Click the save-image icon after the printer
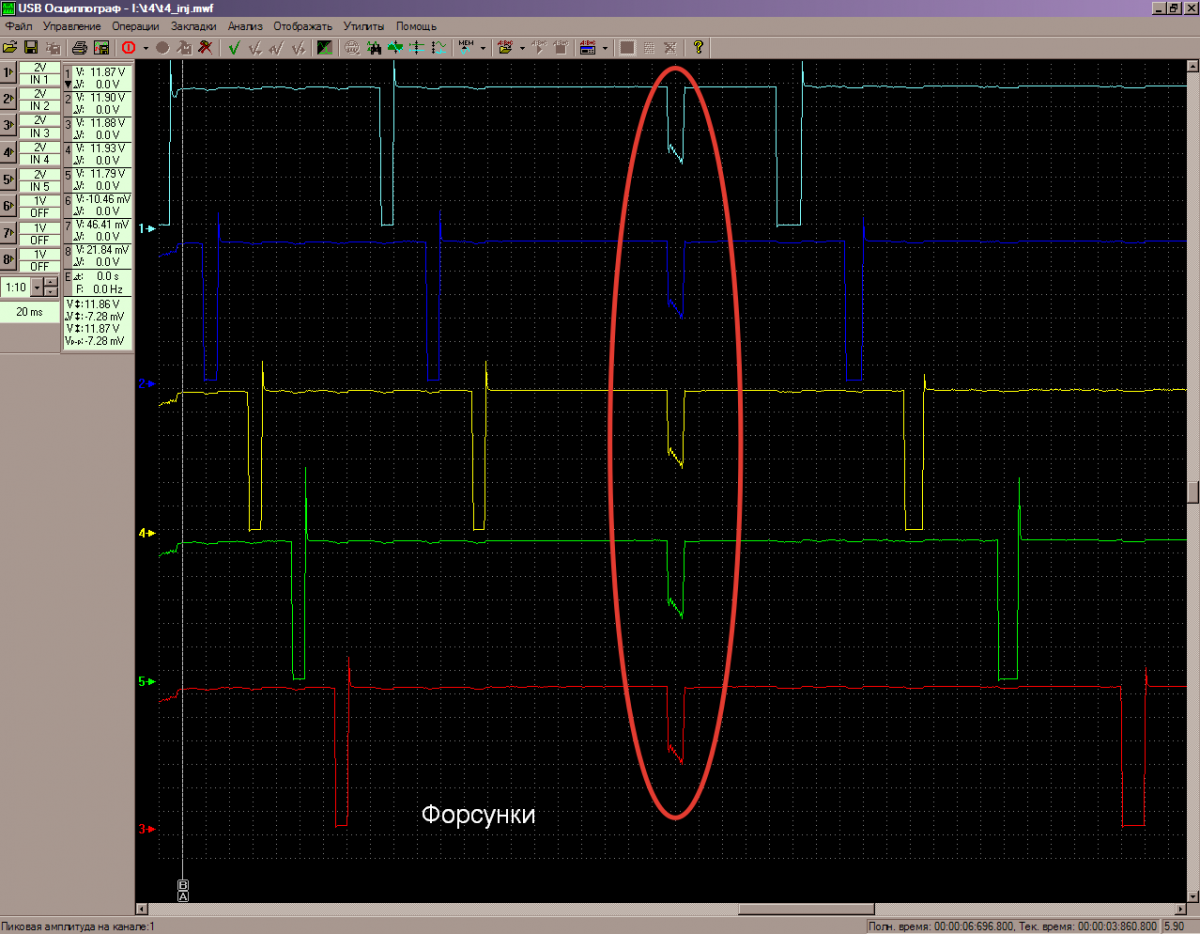 point(100,47)
